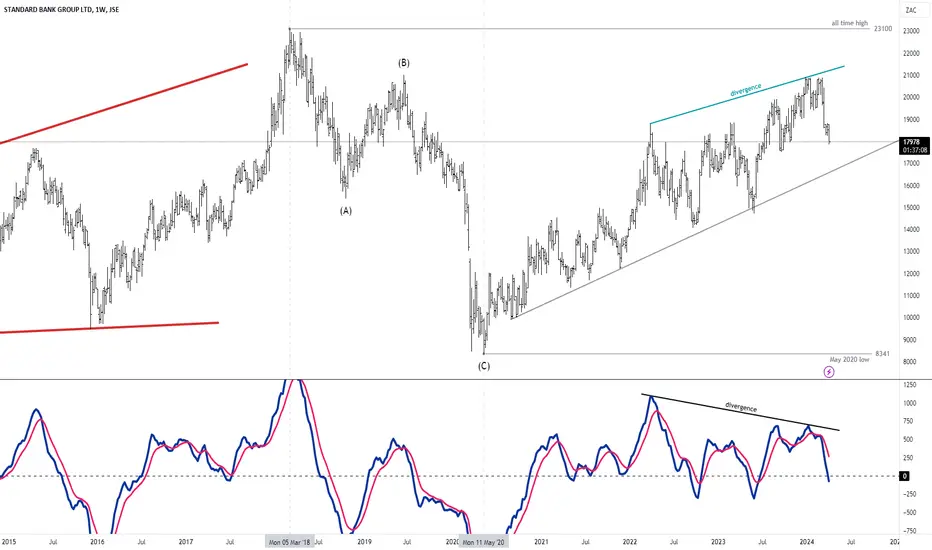Select the 'all time high' text label
The height and width of the screenshot is (550, 932).
point(849,23)
